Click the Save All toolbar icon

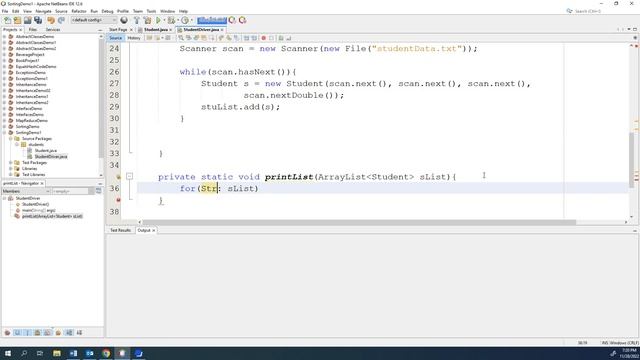point(38,20)
